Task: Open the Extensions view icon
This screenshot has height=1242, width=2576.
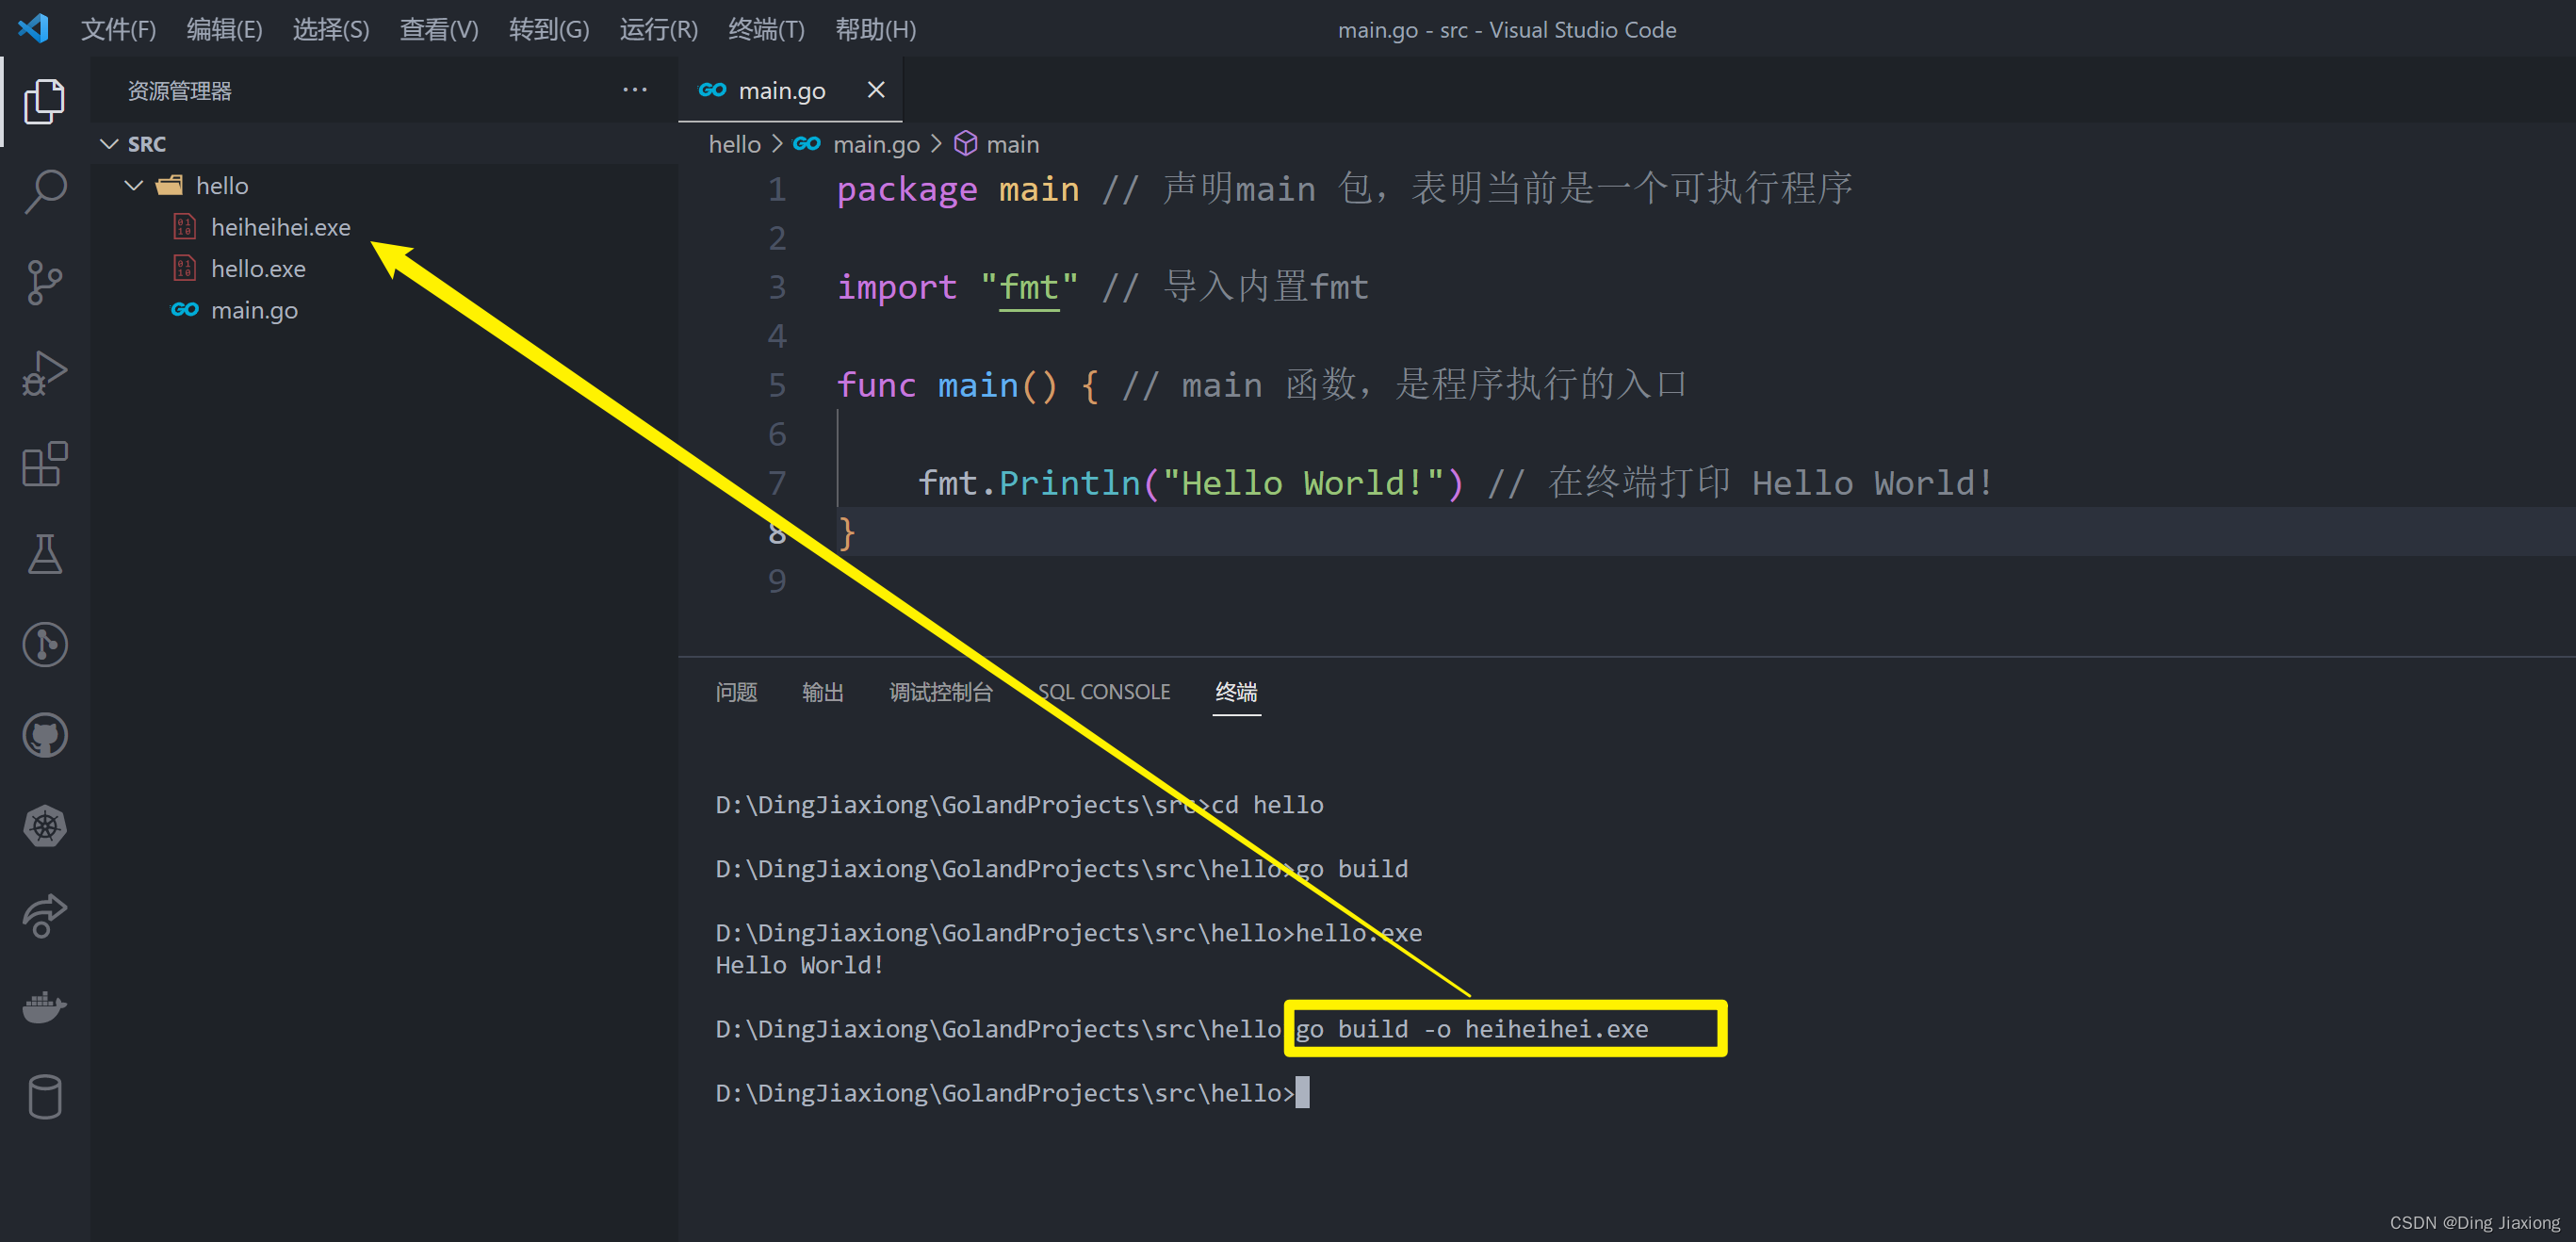Action: pos(44,464)
